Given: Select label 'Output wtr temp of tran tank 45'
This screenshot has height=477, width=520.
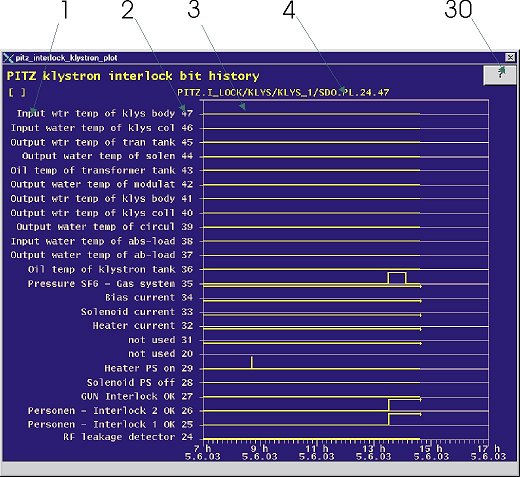Looking at the screenshot, I should tap(102, 142).
